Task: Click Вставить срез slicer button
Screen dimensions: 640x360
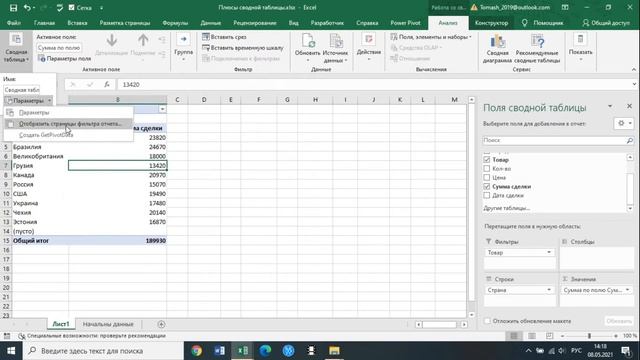Action: tap(224, 37)
